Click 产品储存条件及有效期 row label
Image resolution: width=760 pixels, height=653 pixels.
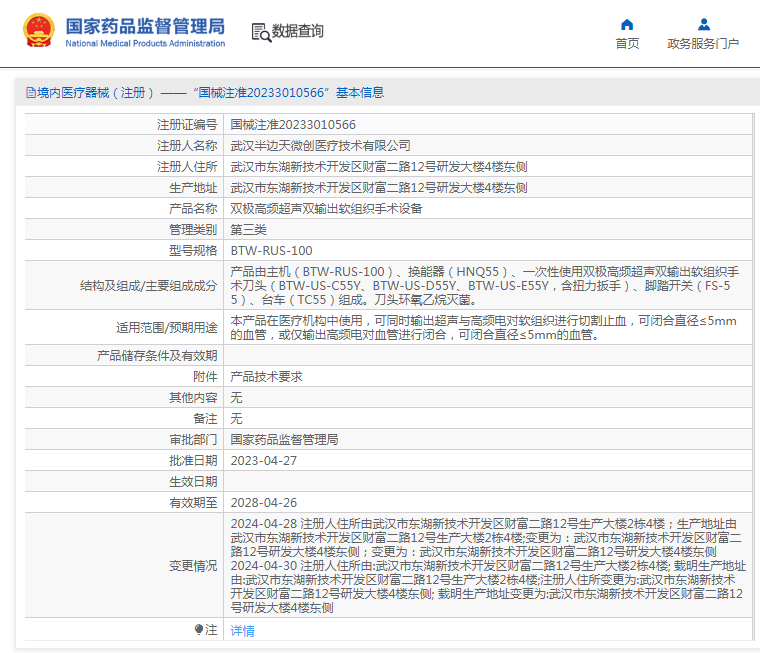pyautogui.click(x=157, y=356)
